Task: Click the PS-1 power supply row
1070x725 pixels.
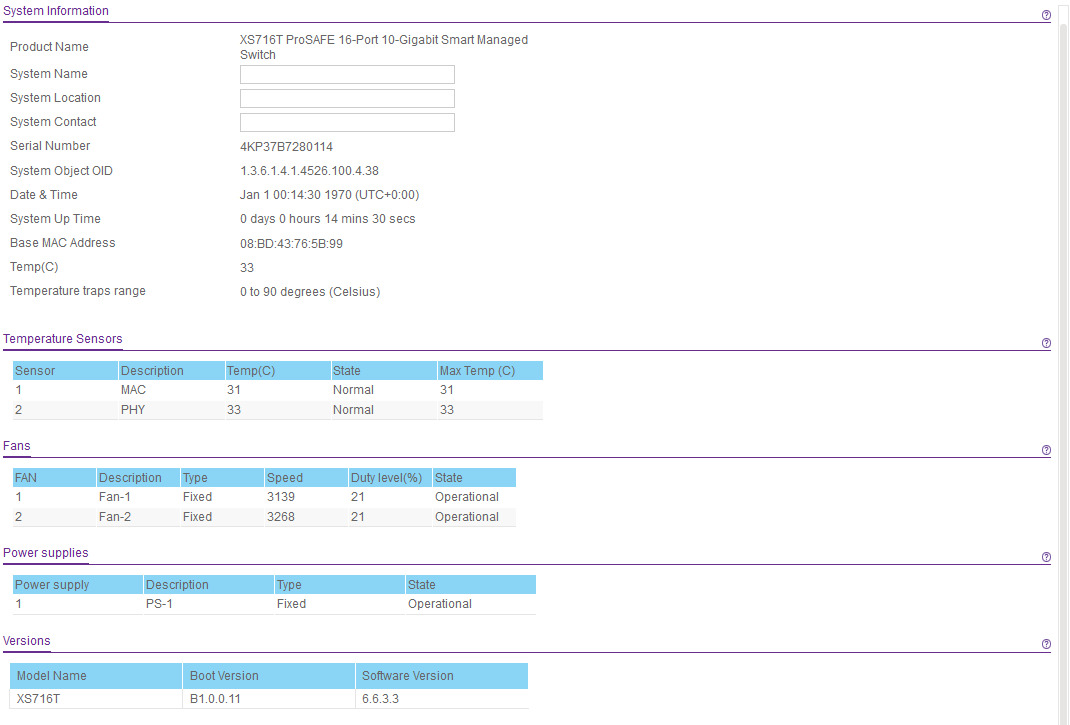Action: coord(274,604)
